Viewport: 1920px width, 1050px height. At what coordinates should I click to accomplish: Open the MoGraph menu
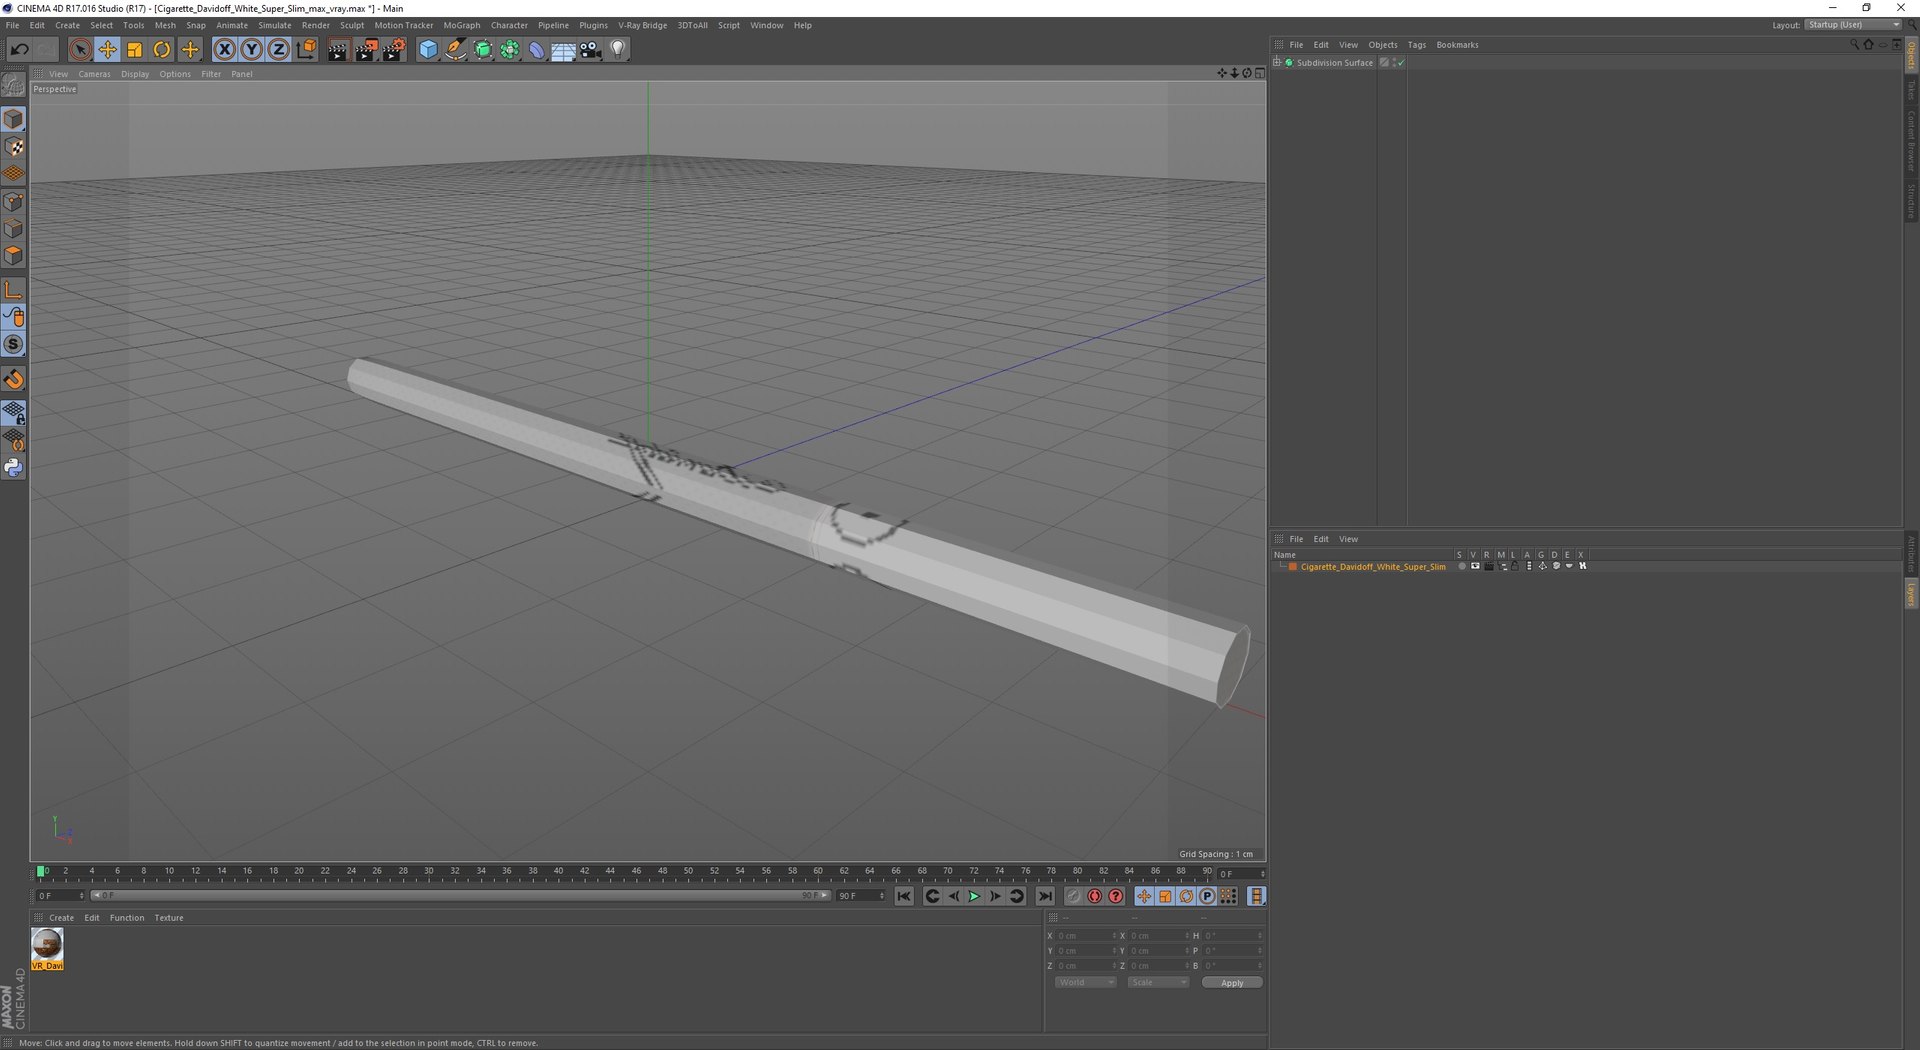(461, 25)
